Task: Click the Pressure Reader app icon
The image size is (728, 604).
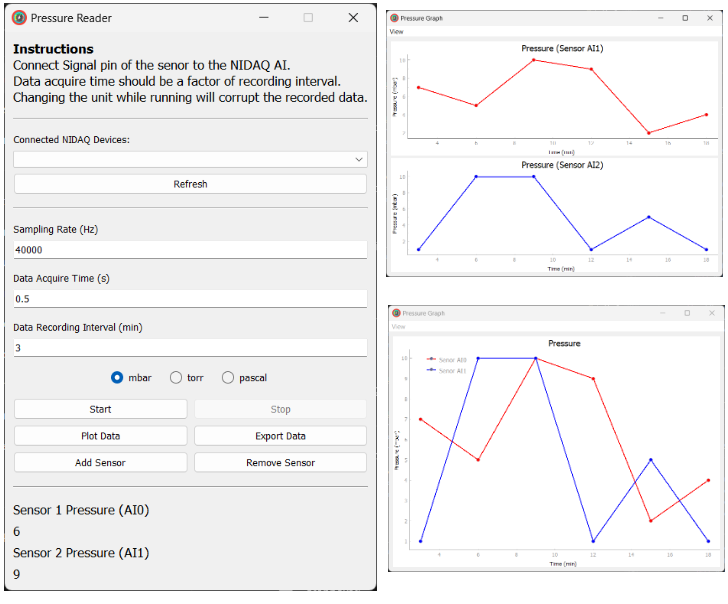Action: coord(19,18)
